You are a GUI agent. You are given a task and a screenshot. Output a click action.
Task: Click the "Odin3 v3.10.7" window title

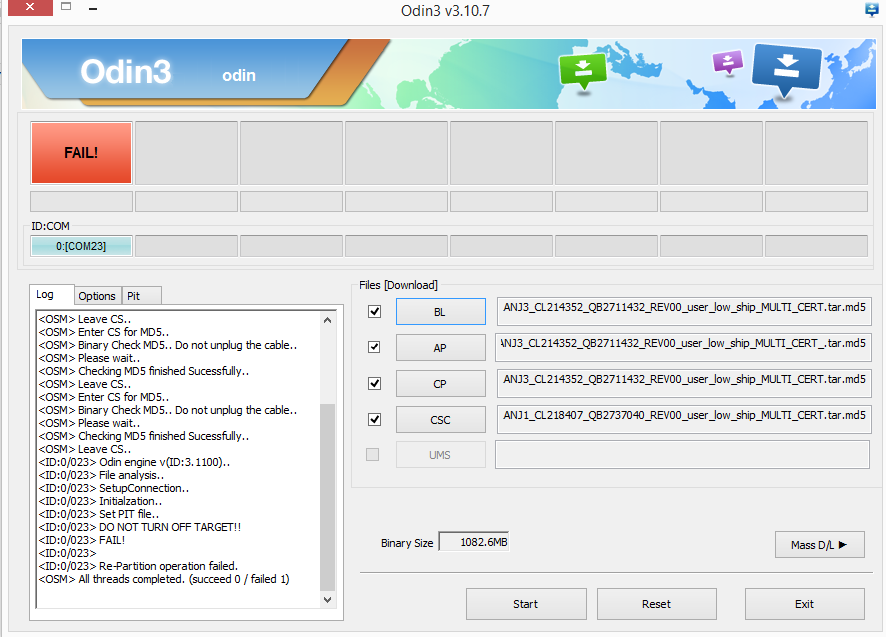[x=445, y=11]
